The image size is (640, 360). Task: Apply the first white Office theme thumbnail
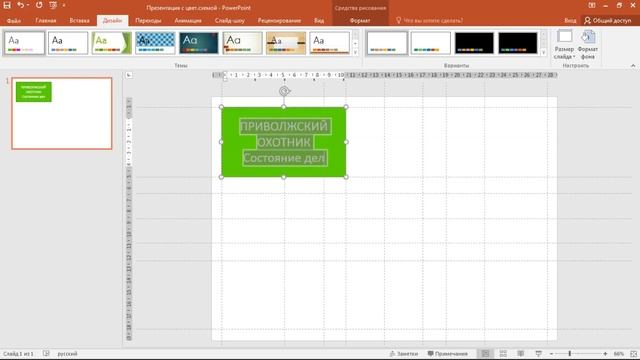[x=24, y=43]
